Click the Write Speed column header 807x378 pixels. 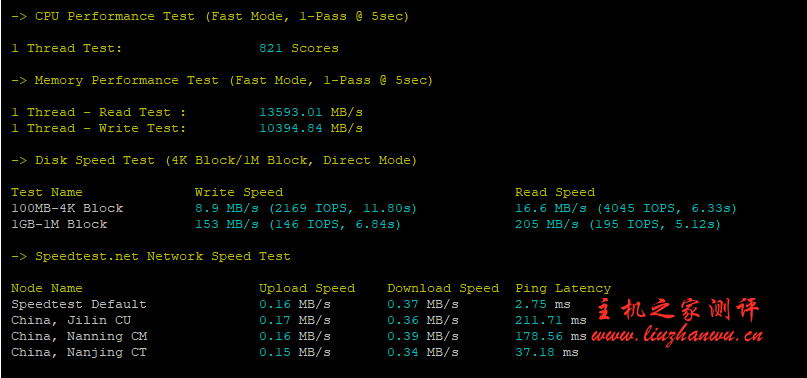(x=239, y=192)
